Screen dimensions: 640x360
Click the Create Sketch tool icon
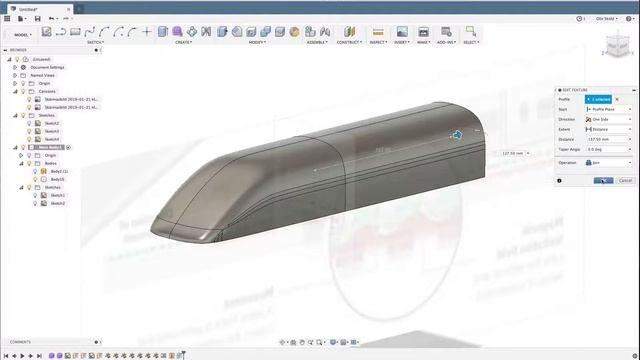(47, 32)
